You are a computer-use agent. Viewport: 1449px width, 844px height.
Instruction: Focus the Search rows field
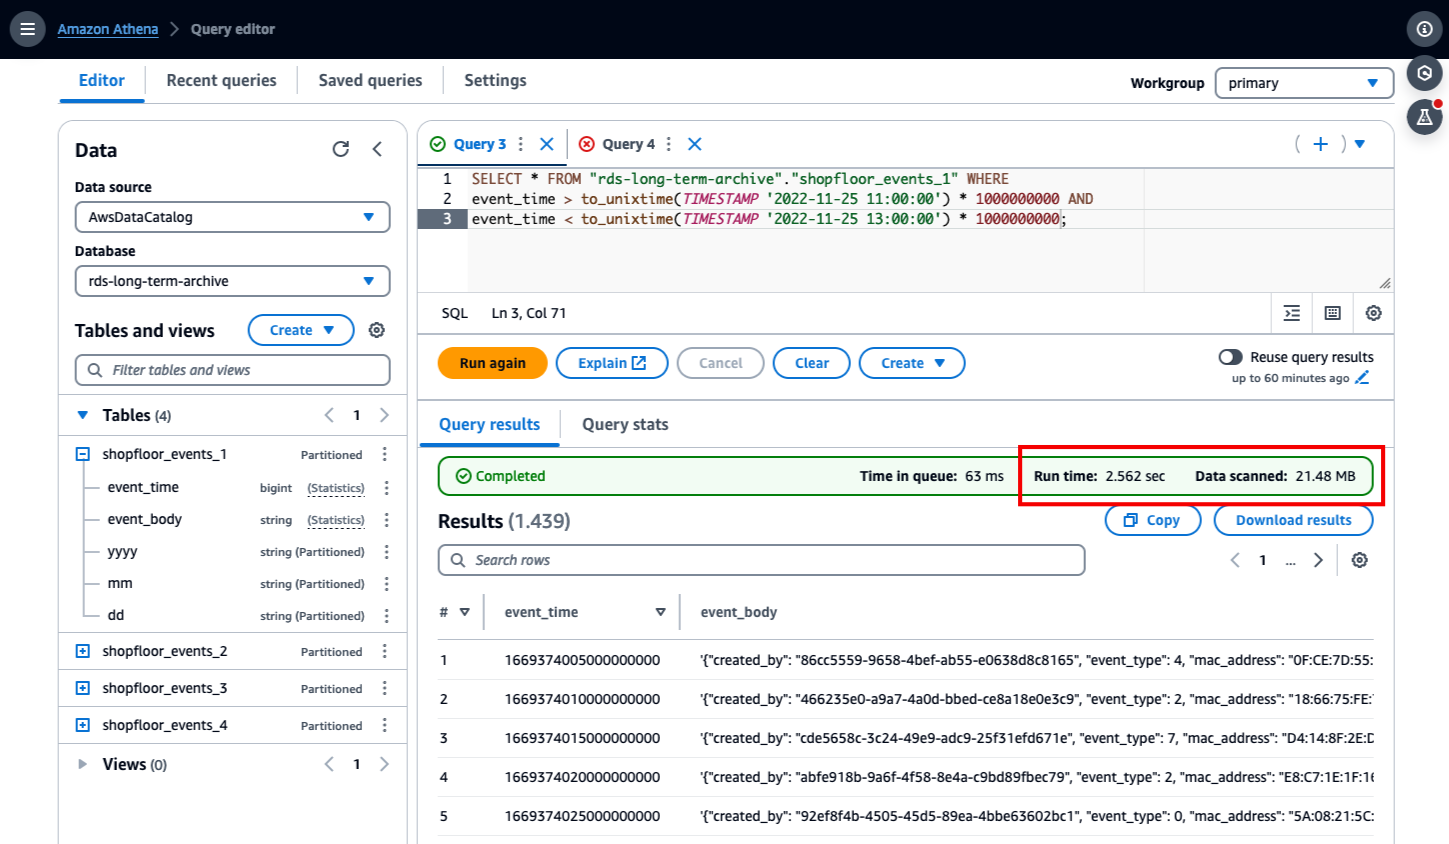[x=761, y=560]
